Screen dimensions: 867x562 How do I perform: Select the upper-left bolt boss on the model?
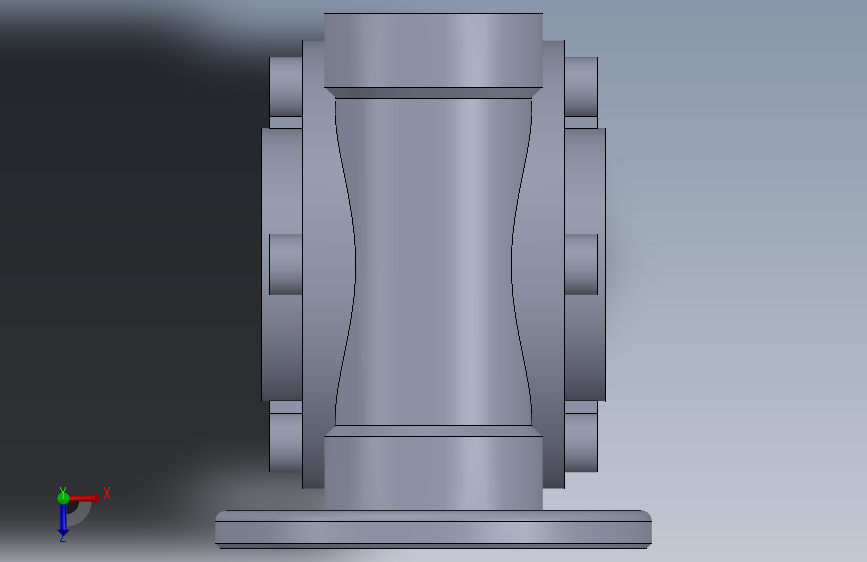click(286, 86)
